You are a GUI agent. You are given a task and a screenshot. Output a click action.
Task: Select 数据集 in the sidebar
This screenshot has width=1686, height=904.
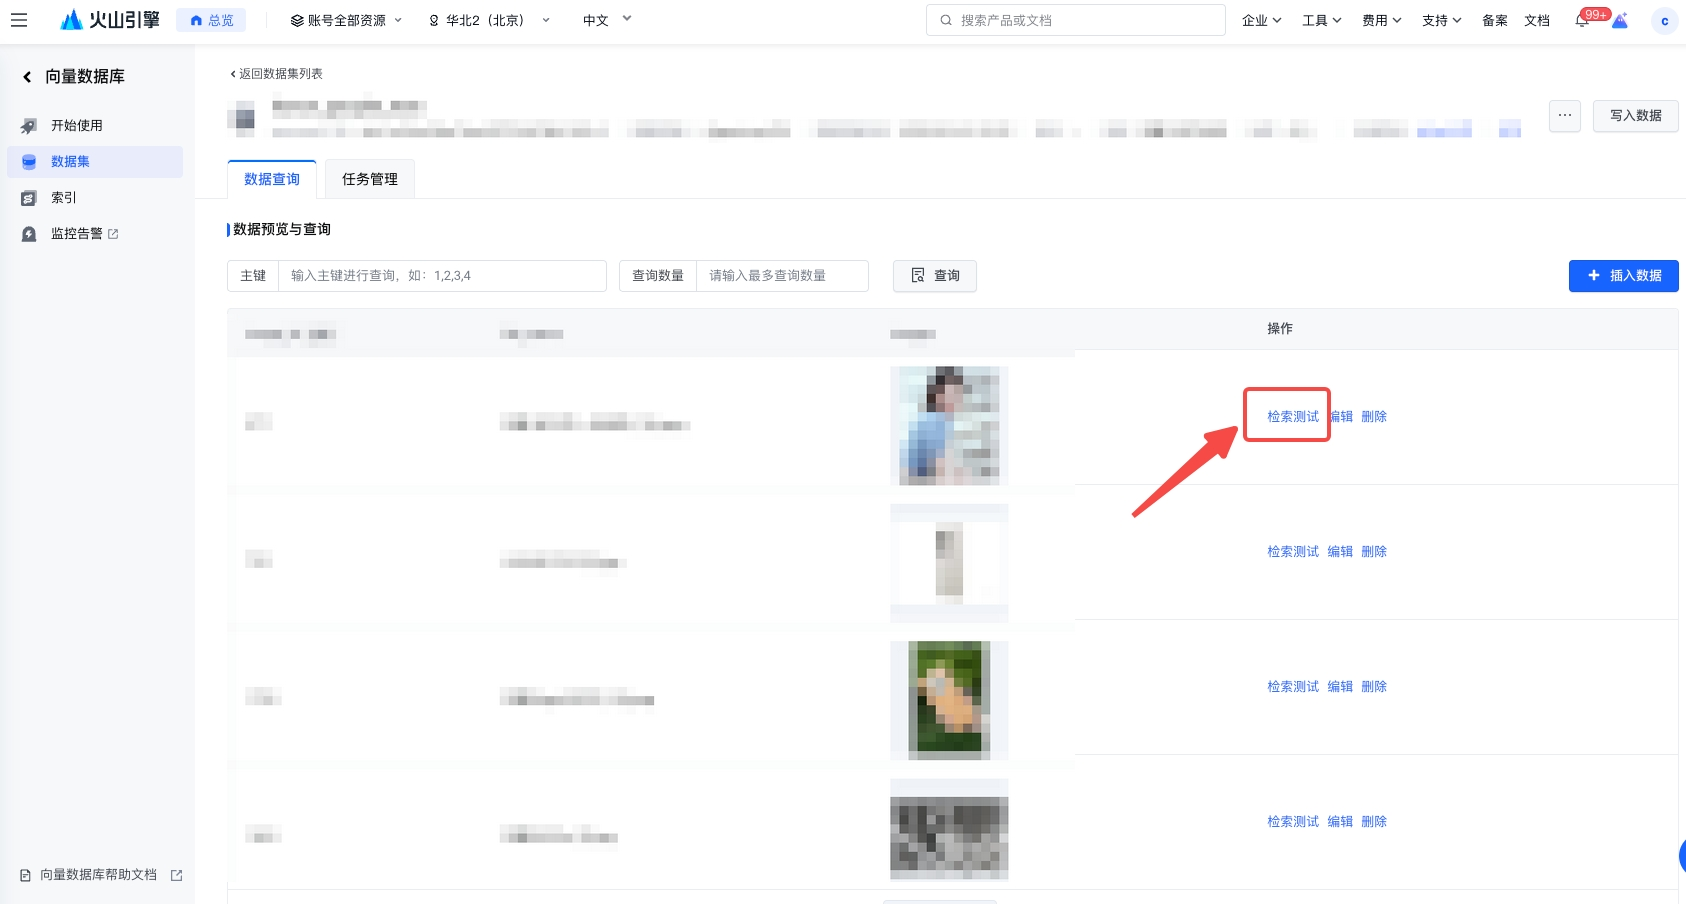[95, 162]
